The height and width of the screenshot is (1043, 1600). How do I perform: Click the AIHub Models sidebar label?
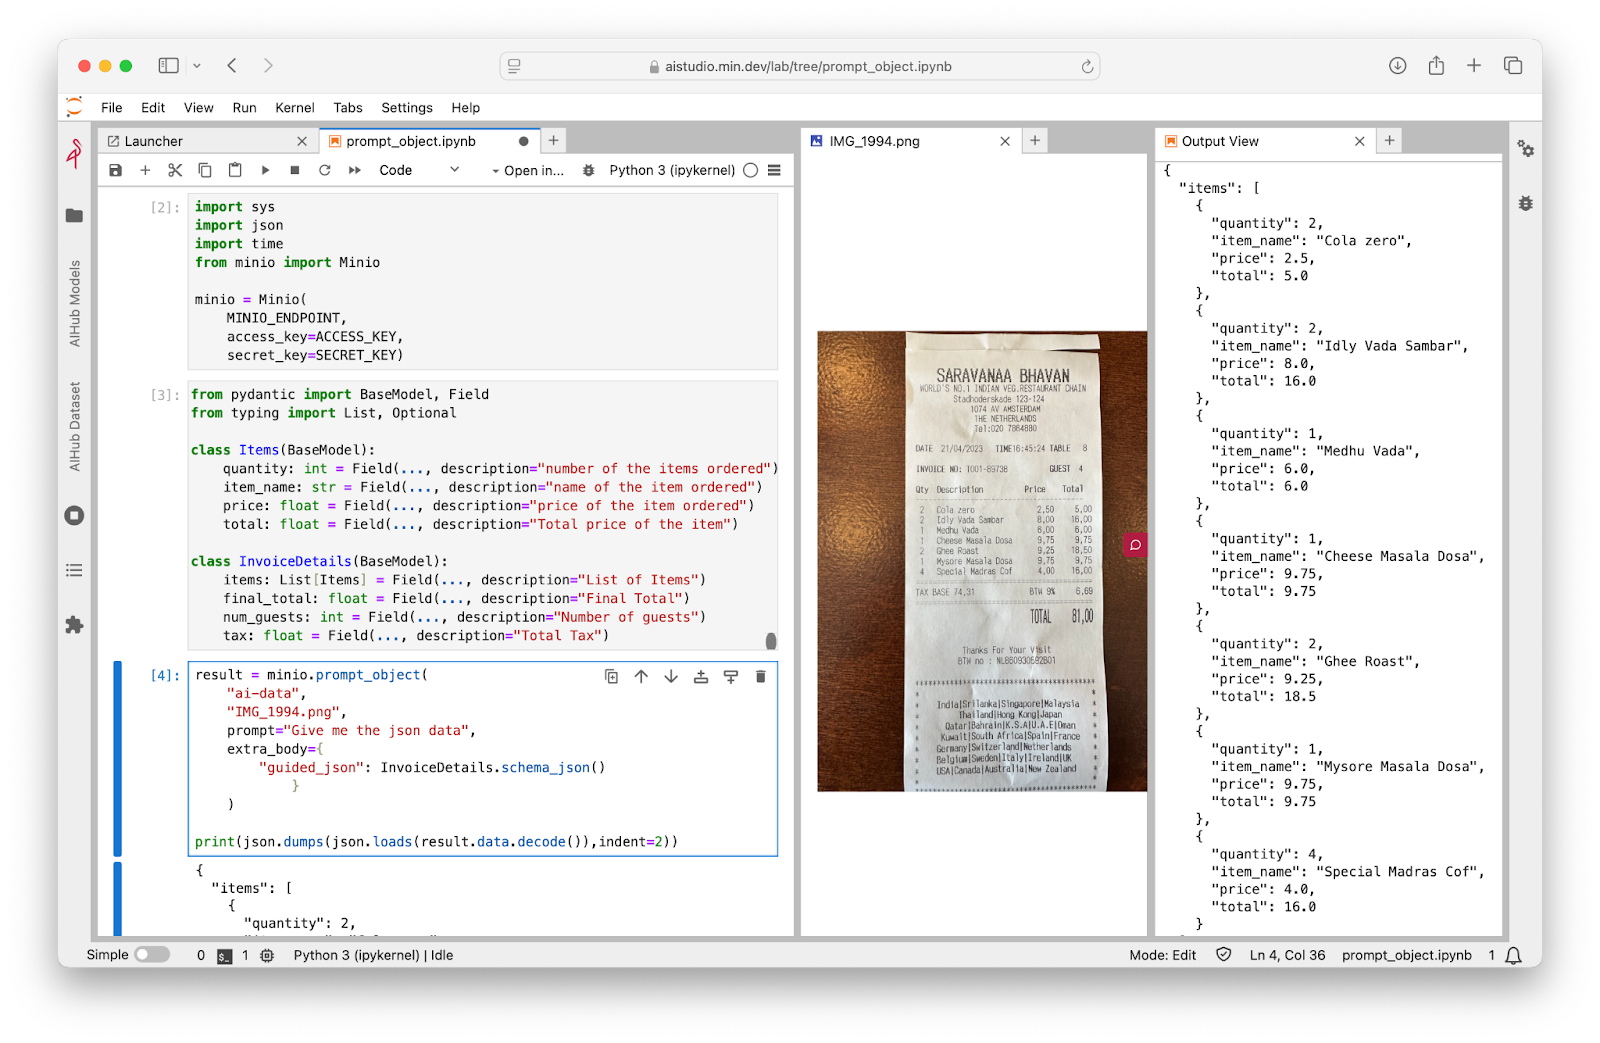(75, 303)
